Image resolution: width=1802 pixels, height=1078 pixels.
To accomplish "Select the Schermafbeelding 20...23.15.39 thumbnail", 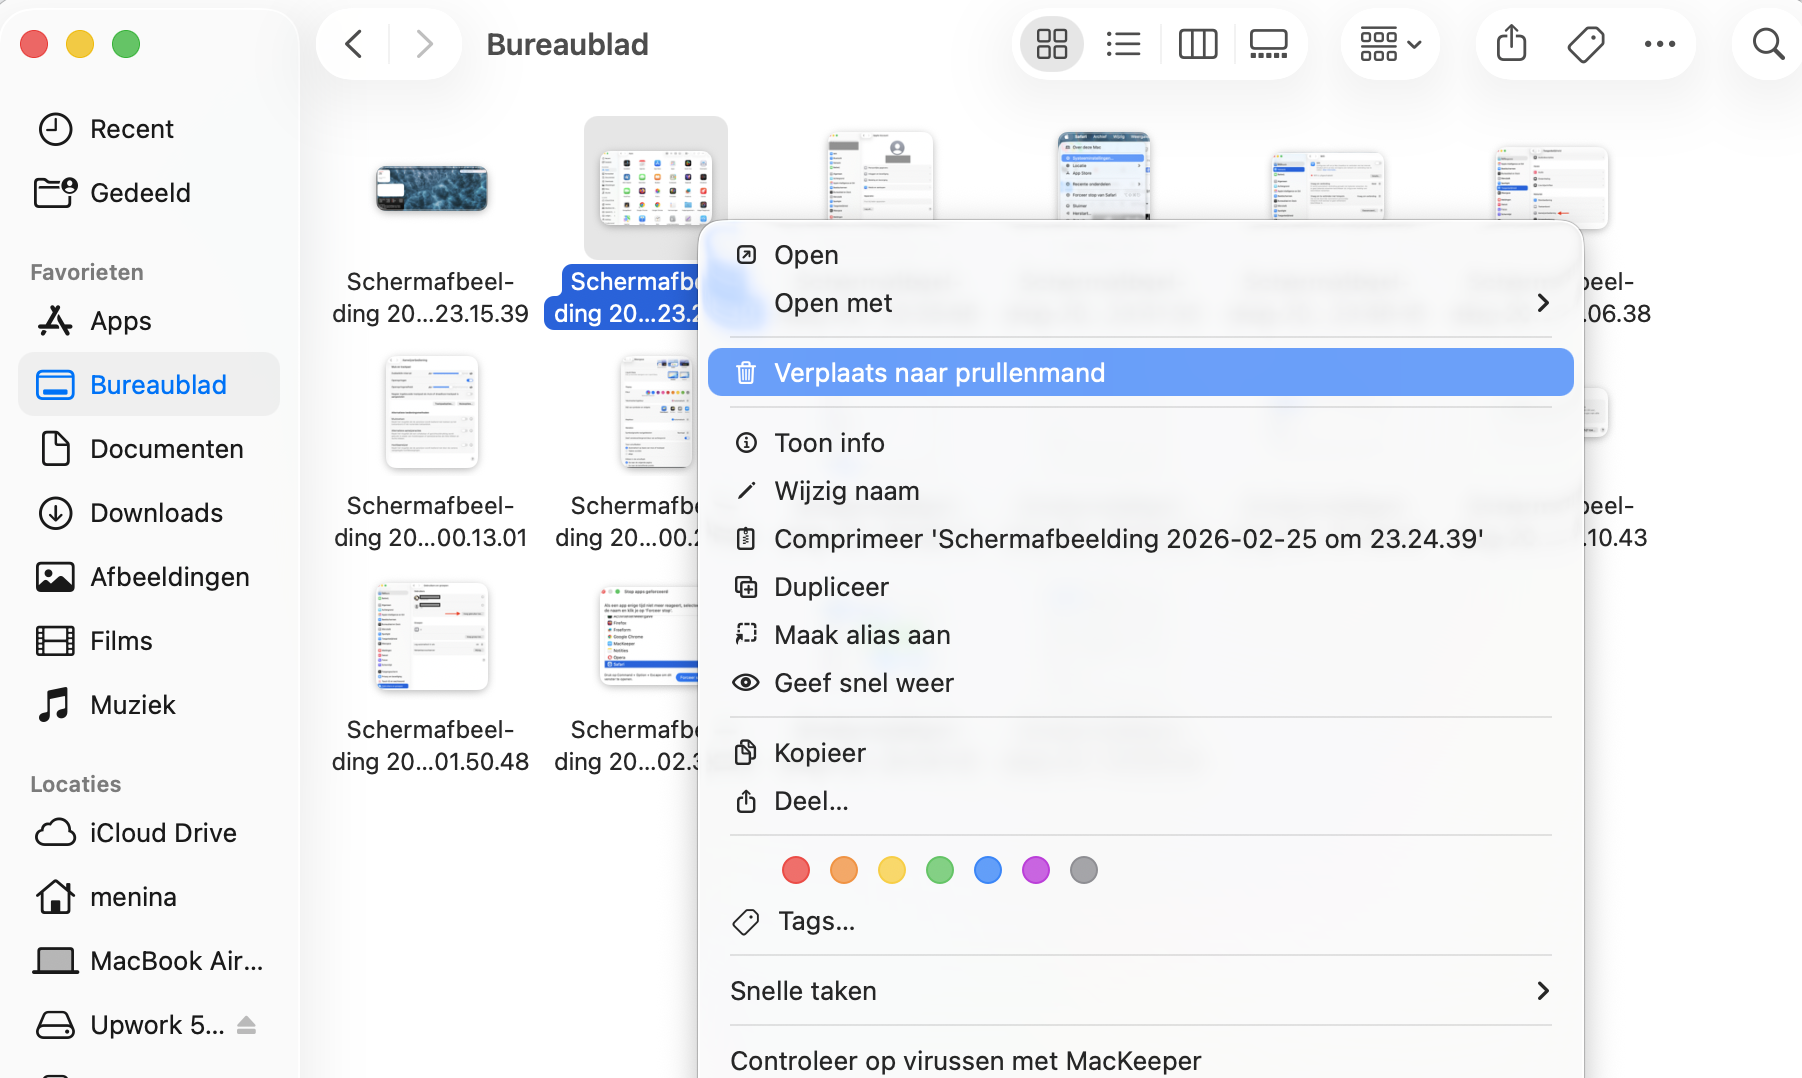I will click(430, 188).
